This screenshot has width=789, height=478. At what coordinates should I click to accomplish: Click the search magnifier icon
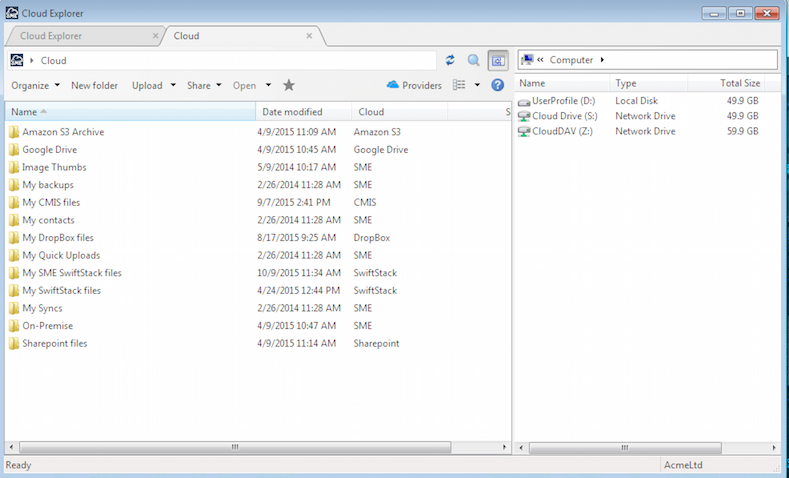[x=474, y=61]
